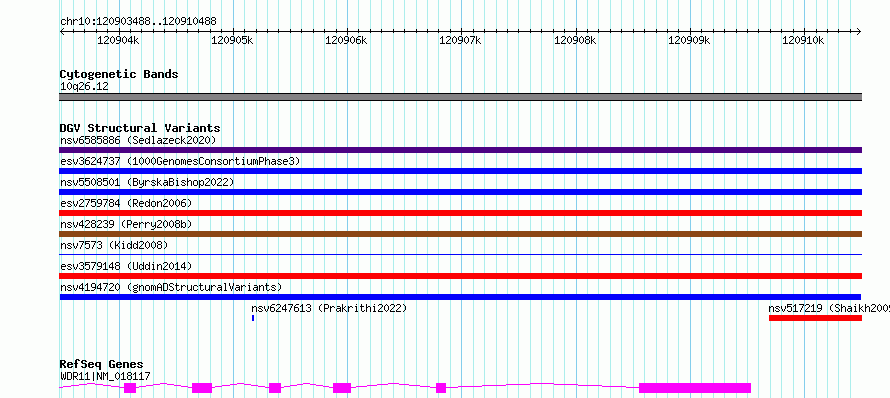Open variant nsv7573 (Kidd2008) label
890x398 pixels.
click(x=114, y=245)
